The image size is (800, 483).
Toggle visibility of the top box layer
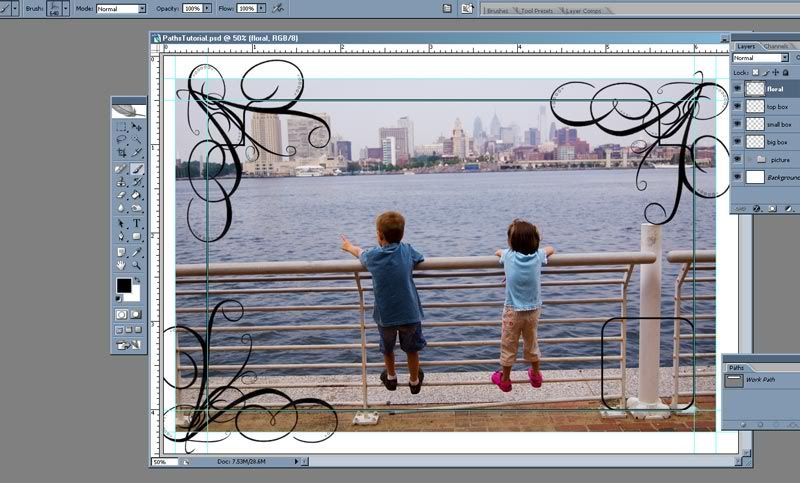(739, 106)
